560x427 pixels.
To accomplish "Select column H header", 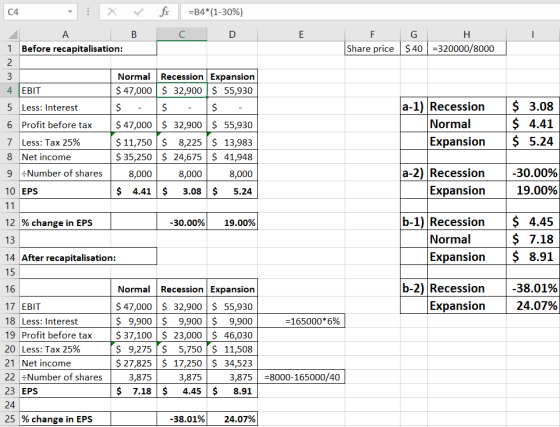I will 467,35.
